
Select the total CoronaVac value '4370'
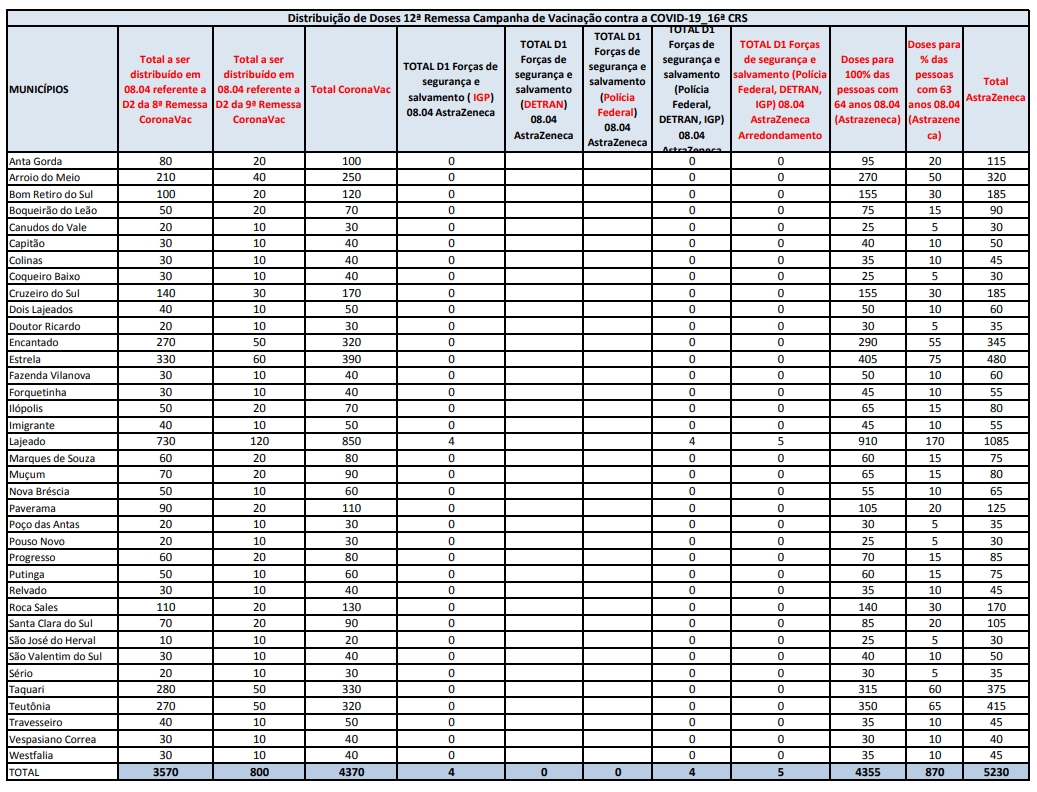(x=351, y=772)
